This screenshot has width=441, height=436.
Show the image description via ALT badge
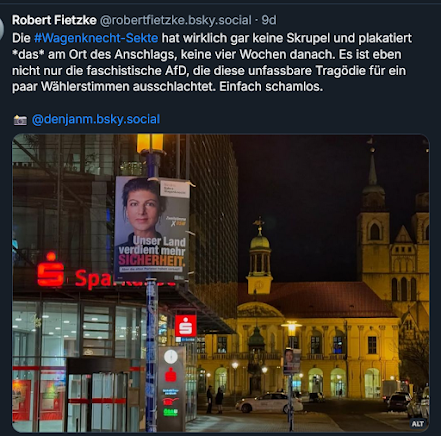pyautogui.click(x=417, y=424)
